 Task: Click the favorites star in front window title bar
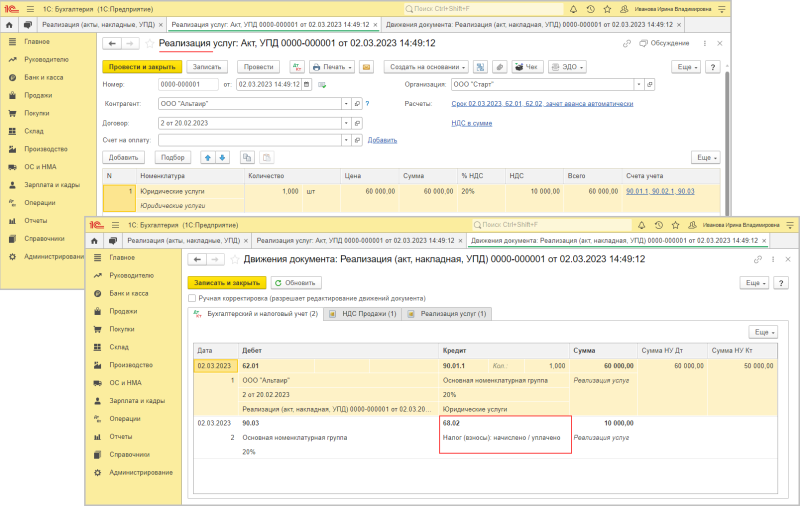point(676,225)
